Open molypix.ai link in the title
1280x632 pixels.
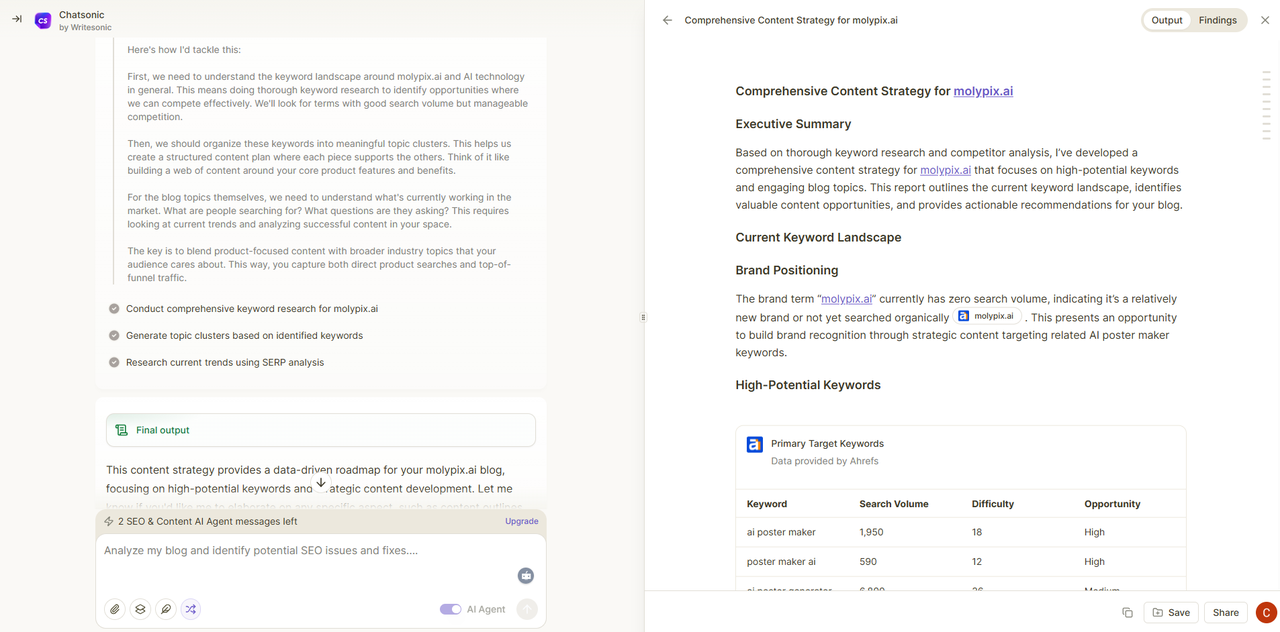(x=983, y=91)
